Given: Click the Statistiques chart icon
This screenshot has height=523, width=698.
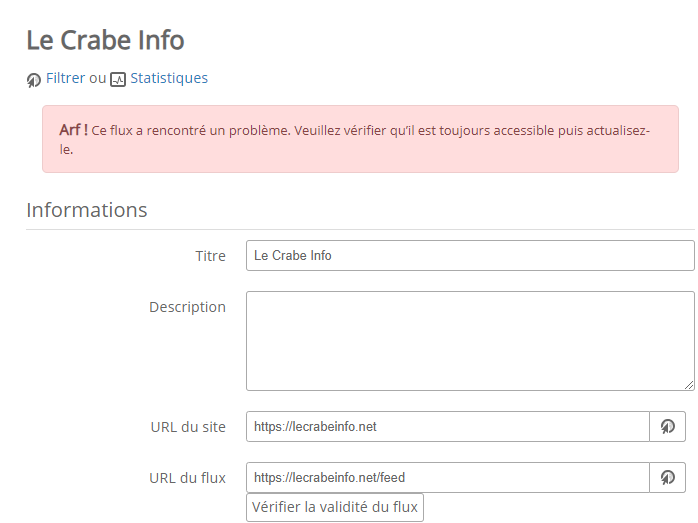Looking at the screenshot, I should [118, 80].
